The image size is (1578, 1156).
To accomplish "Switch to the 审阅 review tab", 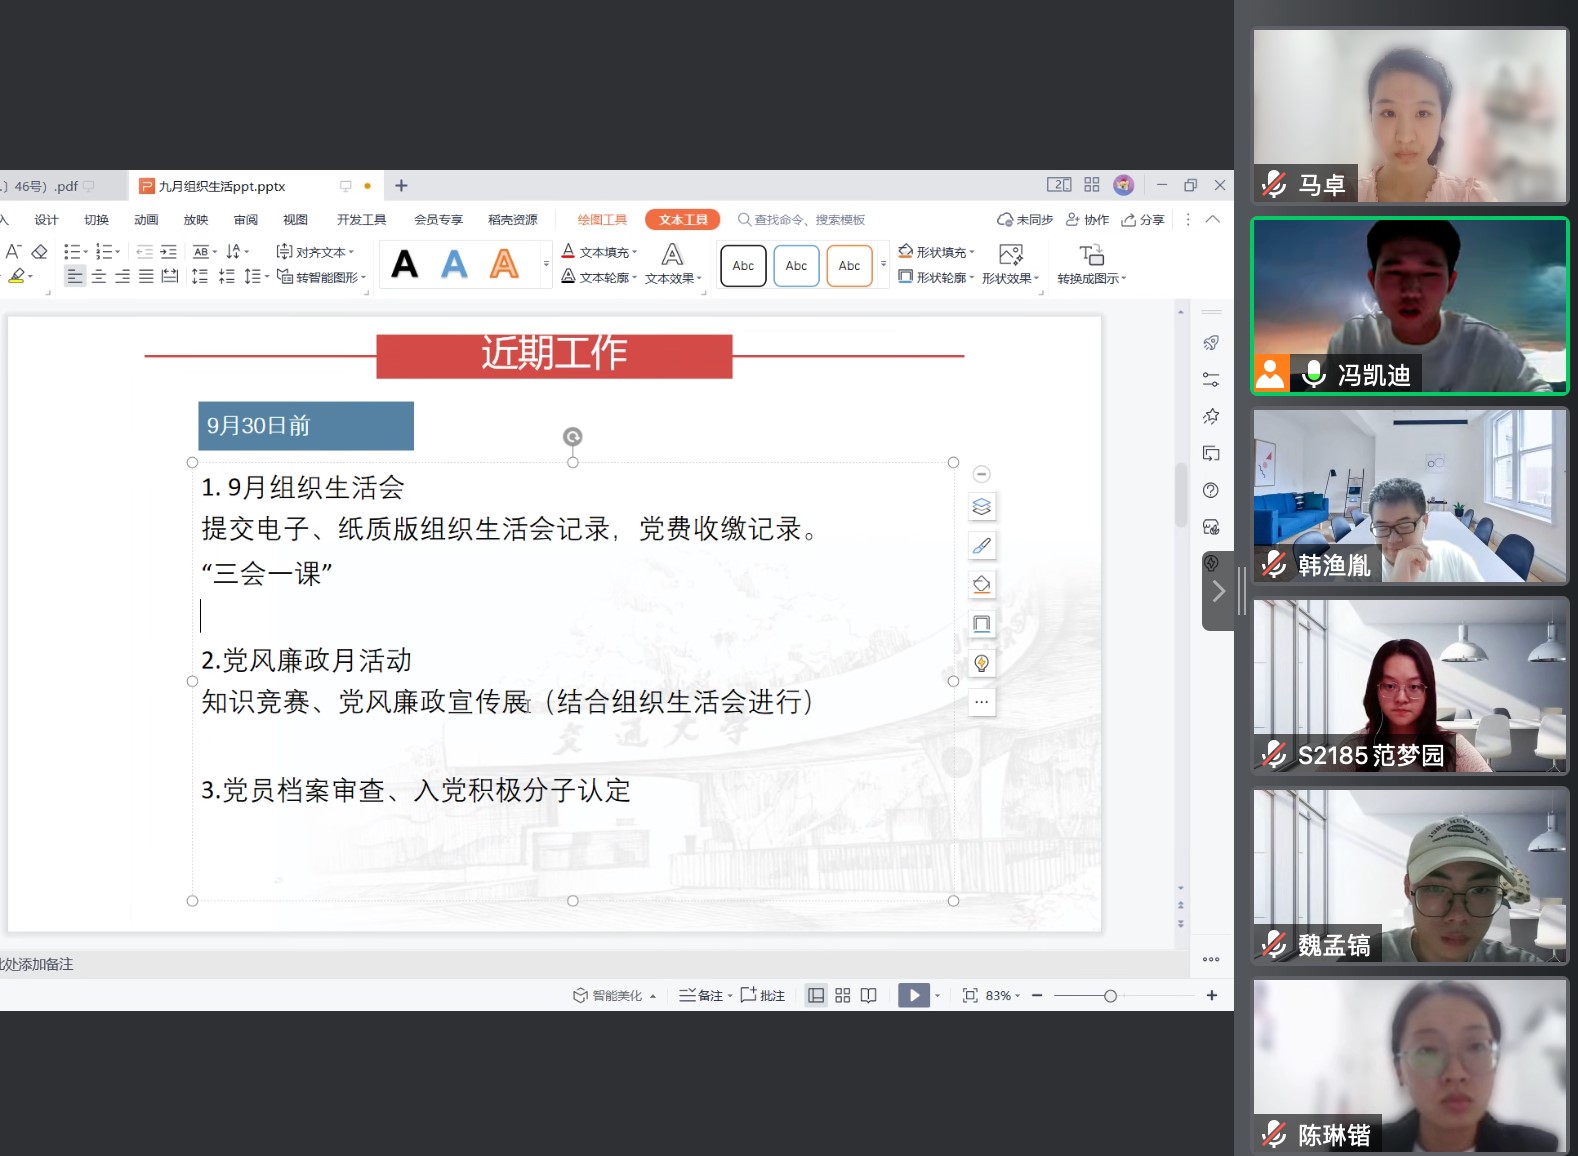I will (x=246, y=220).
